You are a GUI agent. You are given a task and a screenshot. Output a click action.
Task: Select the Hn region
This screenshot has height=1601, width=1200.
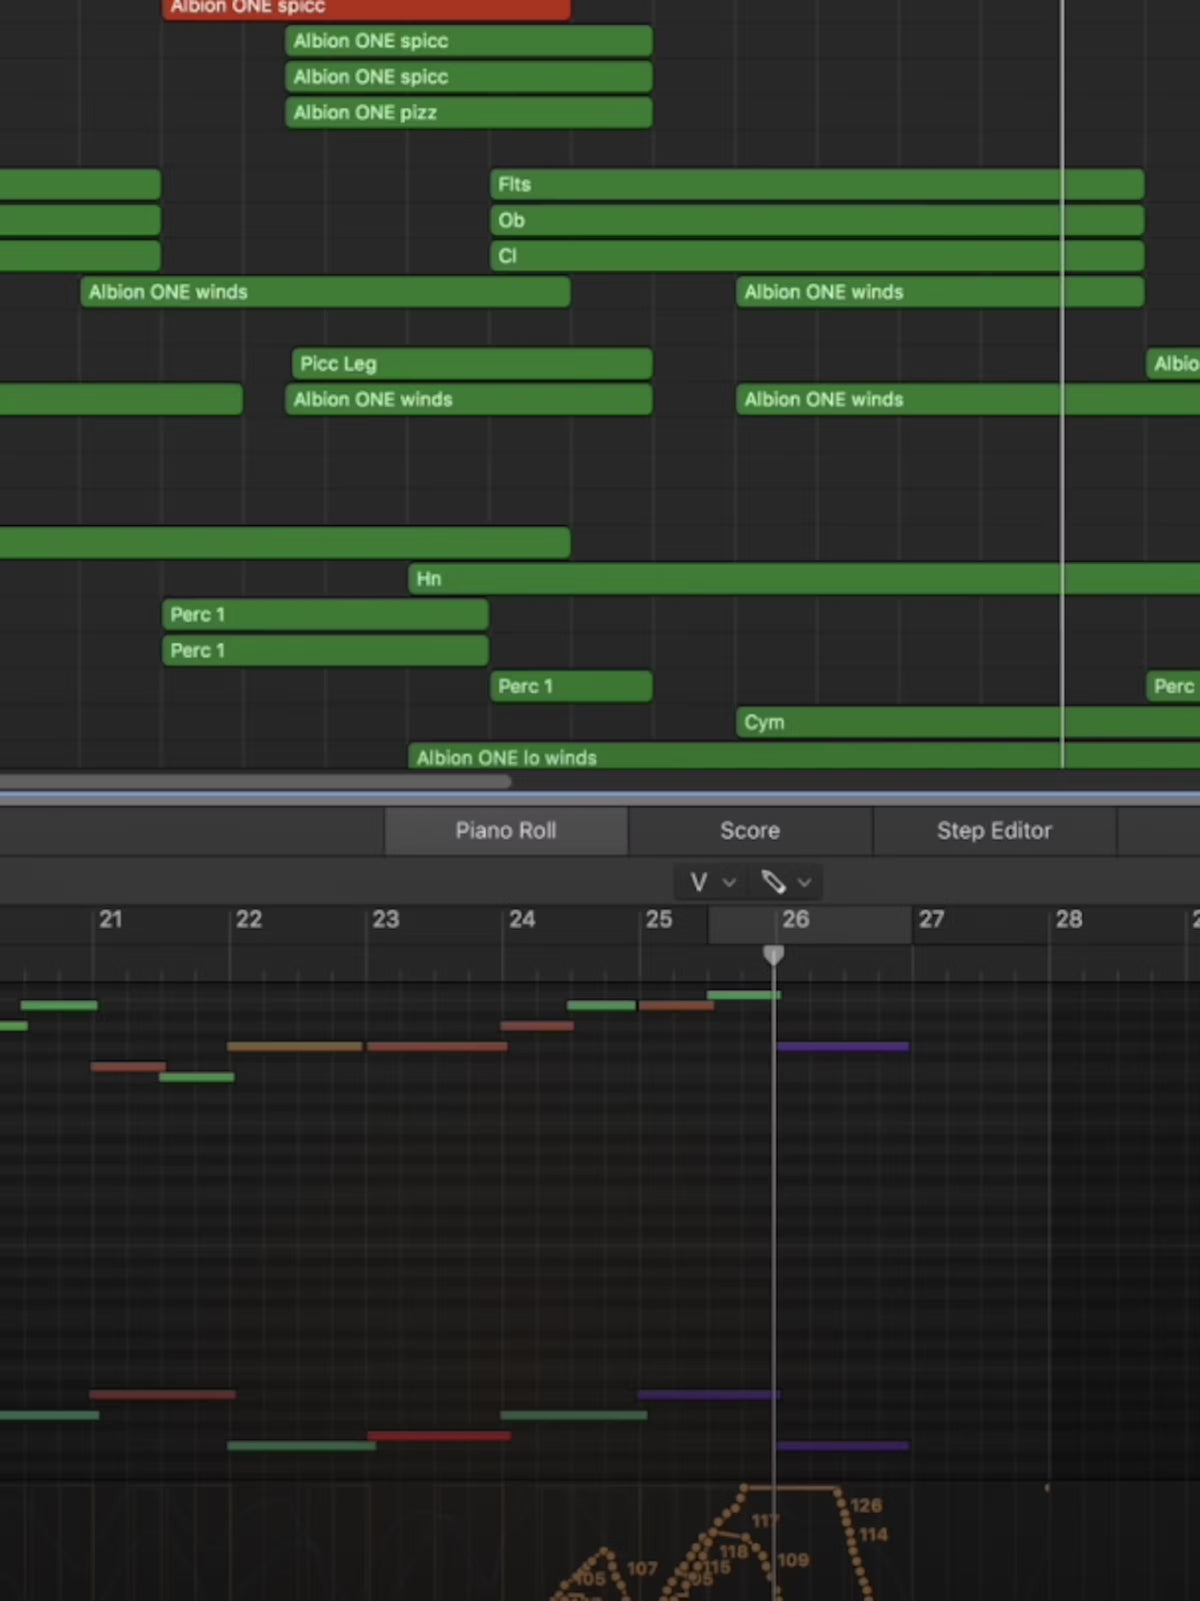pyautogui.click(x=800, y=579)
